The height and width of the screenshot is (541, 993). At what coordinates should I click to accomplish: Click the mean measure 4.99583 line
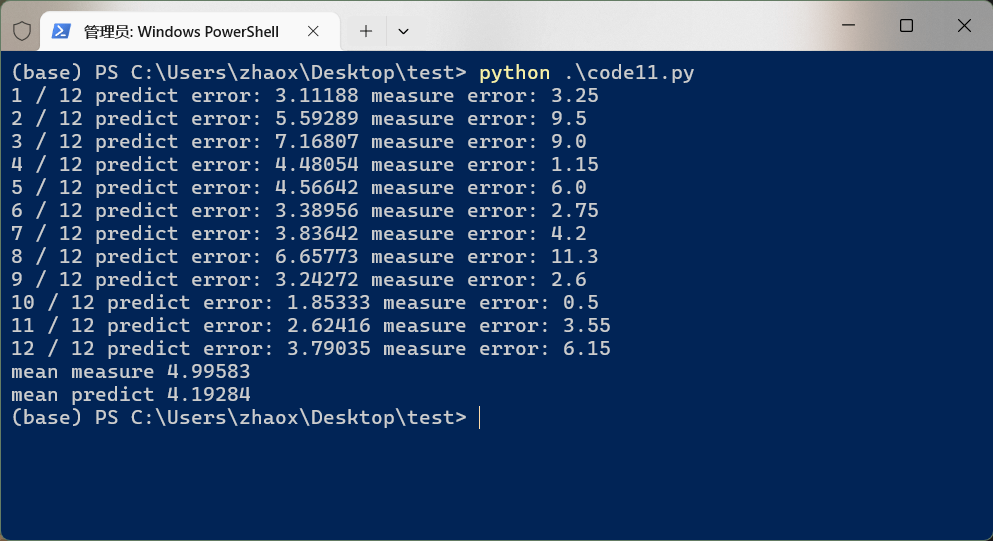(130, 372)
